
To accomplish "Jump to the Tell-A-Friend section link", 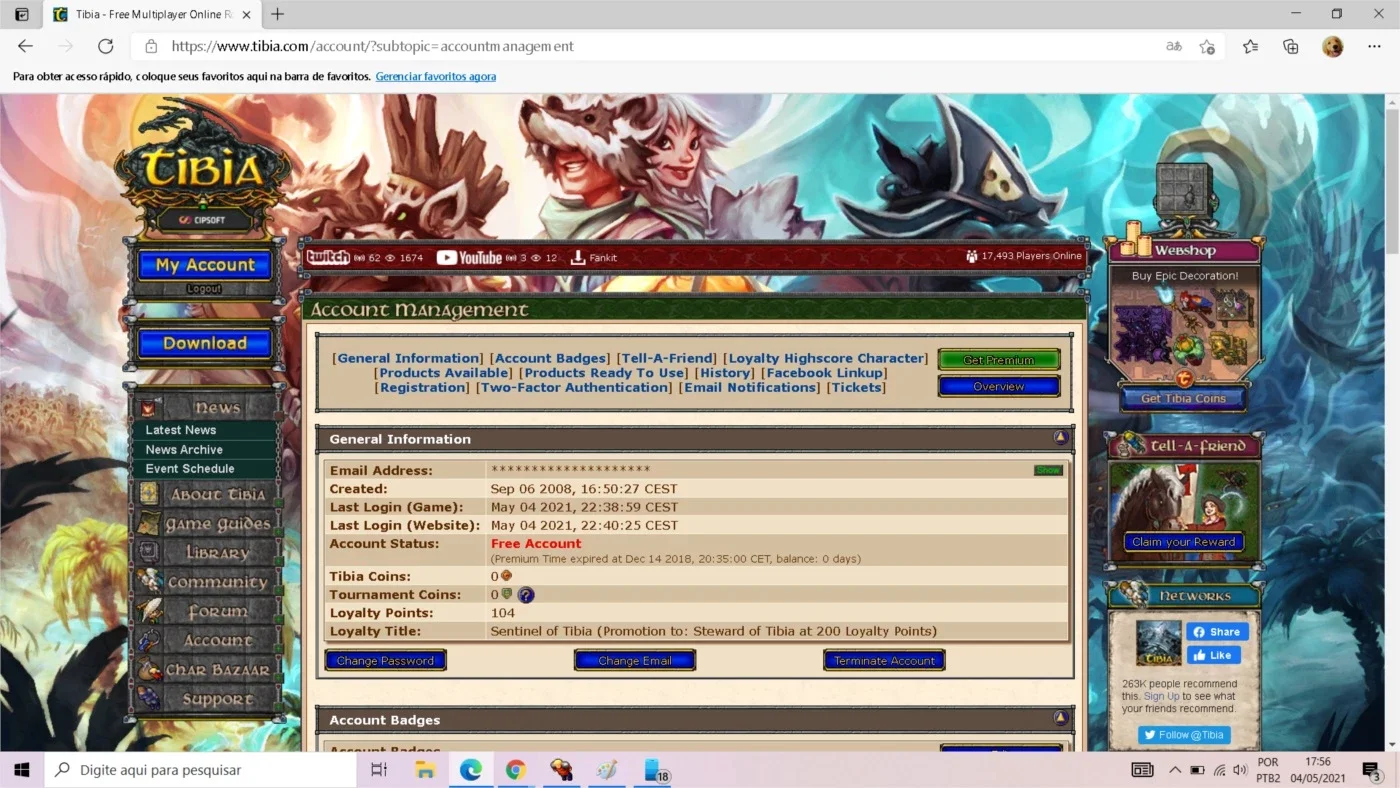I will (667, 358).
